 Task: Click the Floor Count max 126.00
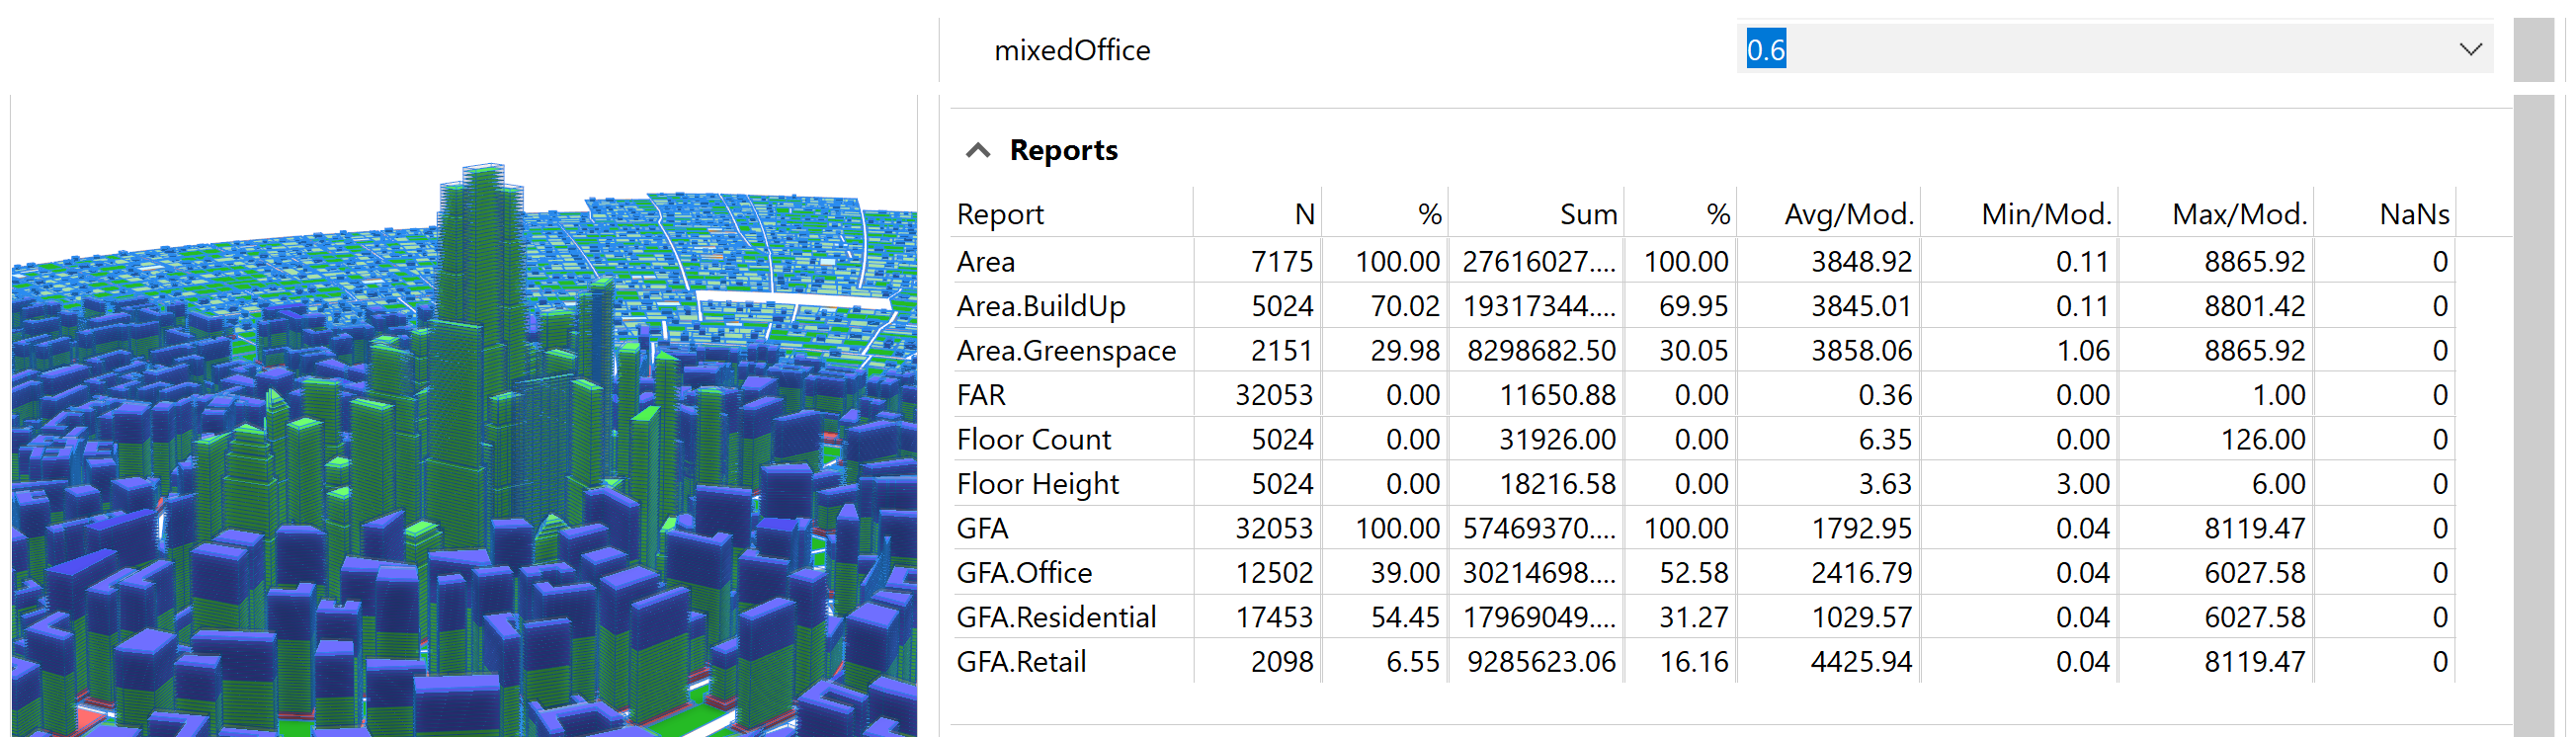pos(2262,440)
